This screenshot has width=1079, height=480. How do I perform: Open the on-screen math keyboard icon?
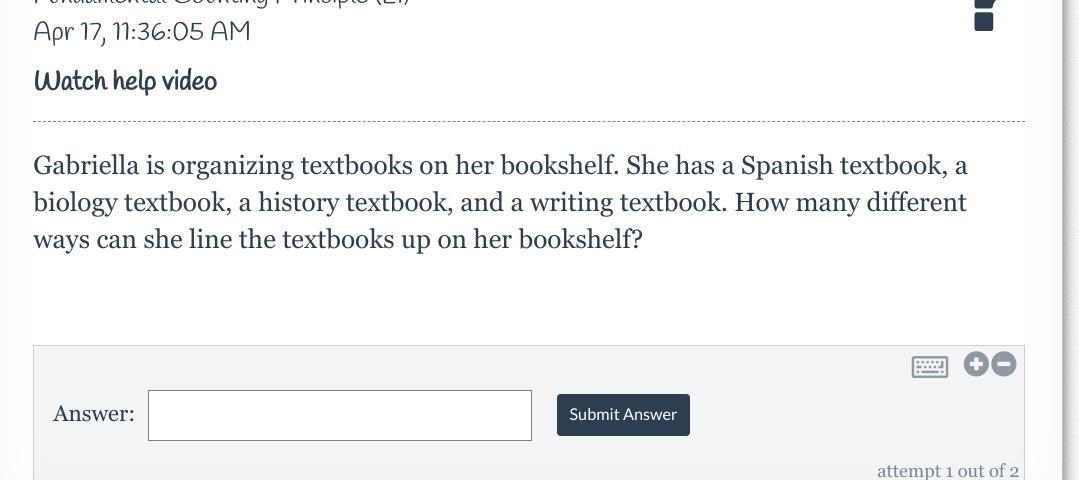(930, 367)
